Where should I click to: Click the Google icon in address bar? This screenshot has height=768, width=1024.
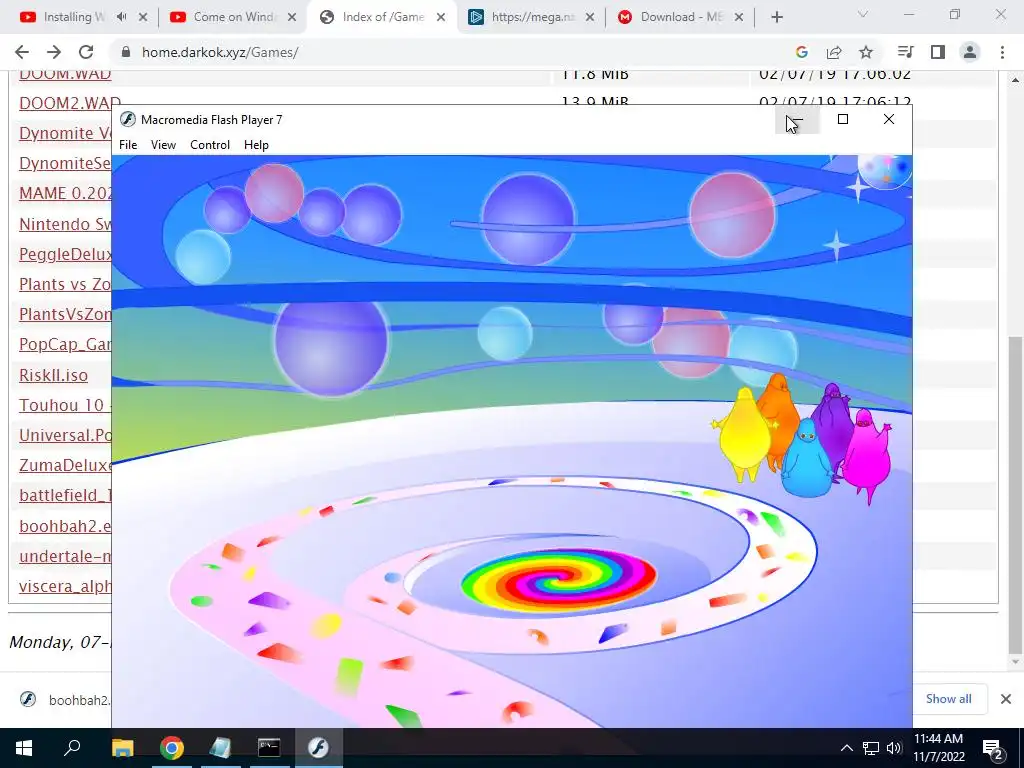(x=802, y=52)
